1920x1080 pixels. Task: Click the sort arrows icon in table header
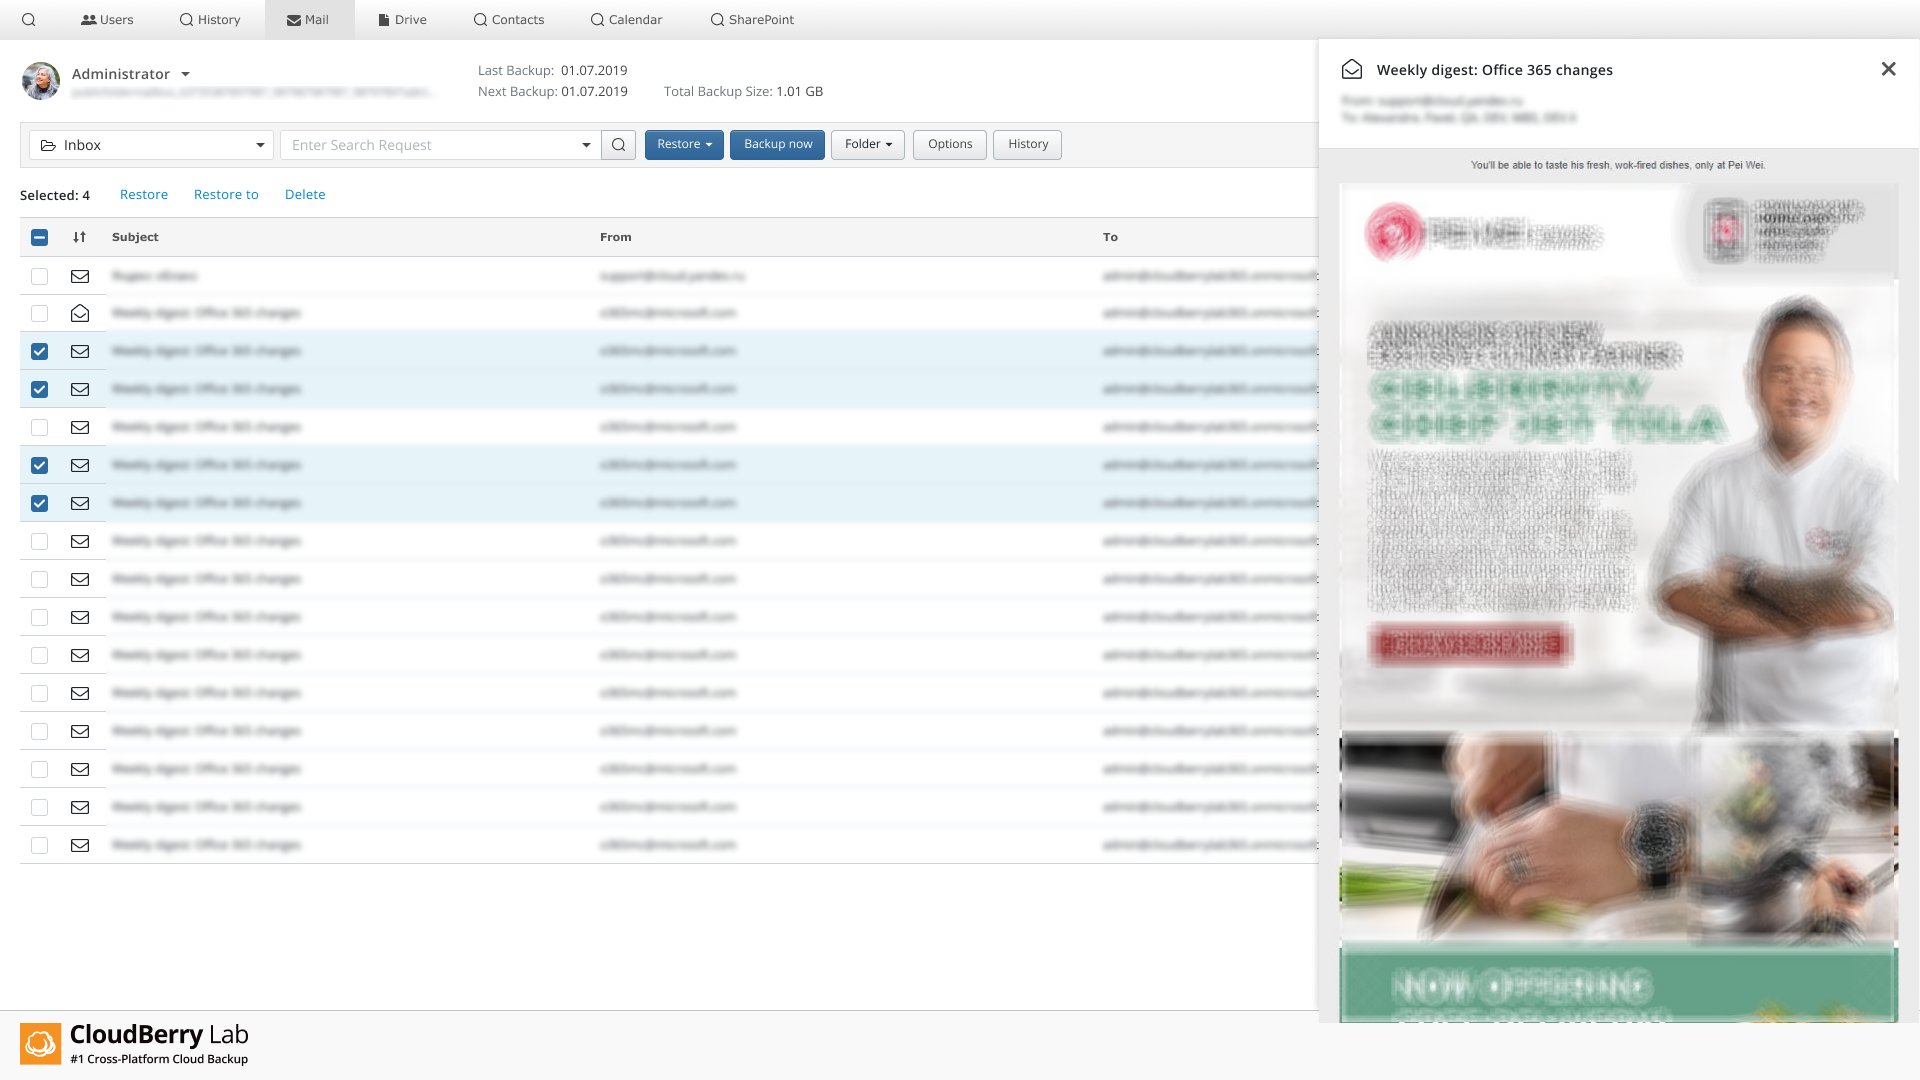point(79,237)
